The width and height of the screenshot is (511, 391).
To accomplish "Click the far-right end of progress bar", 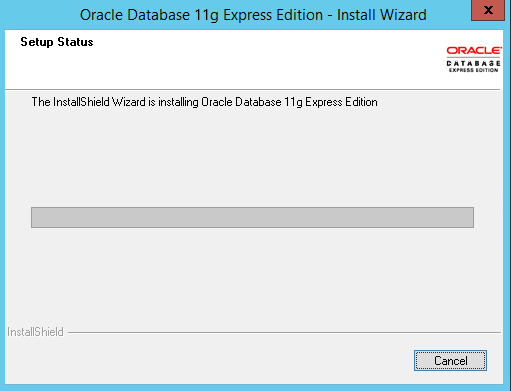I will [x=470, y=217].
